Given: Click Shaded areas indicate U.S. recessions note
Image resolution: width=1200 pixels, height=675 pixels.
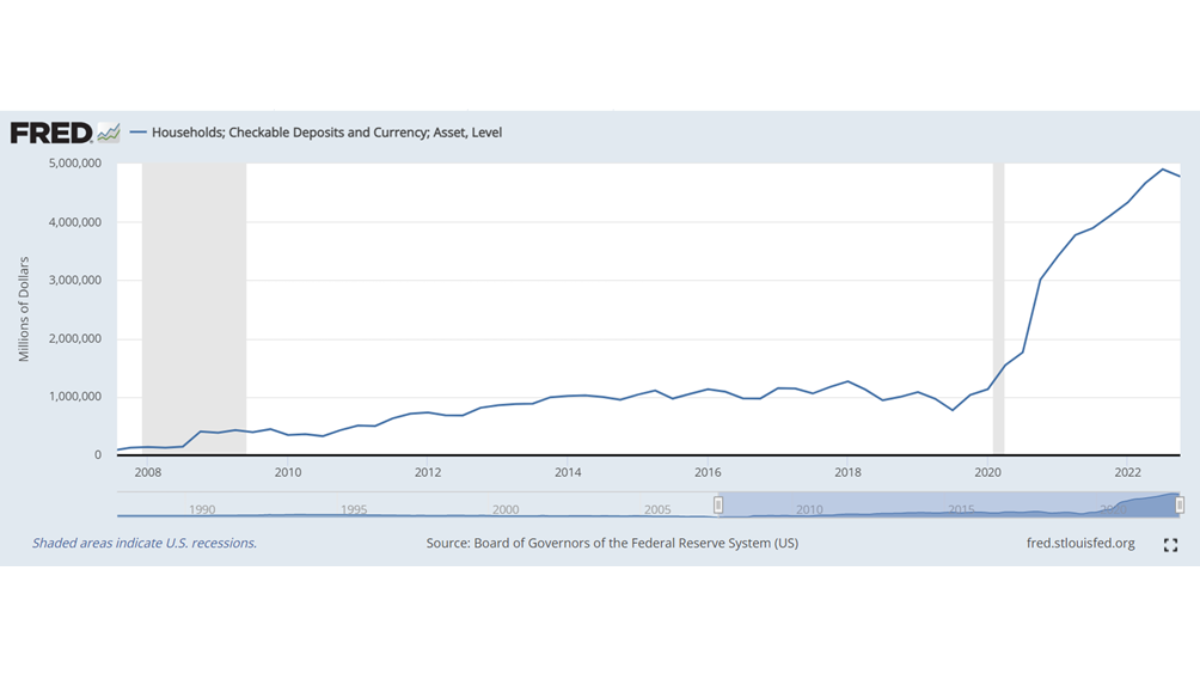Looking at the screenshot, I should click(145, 543).
